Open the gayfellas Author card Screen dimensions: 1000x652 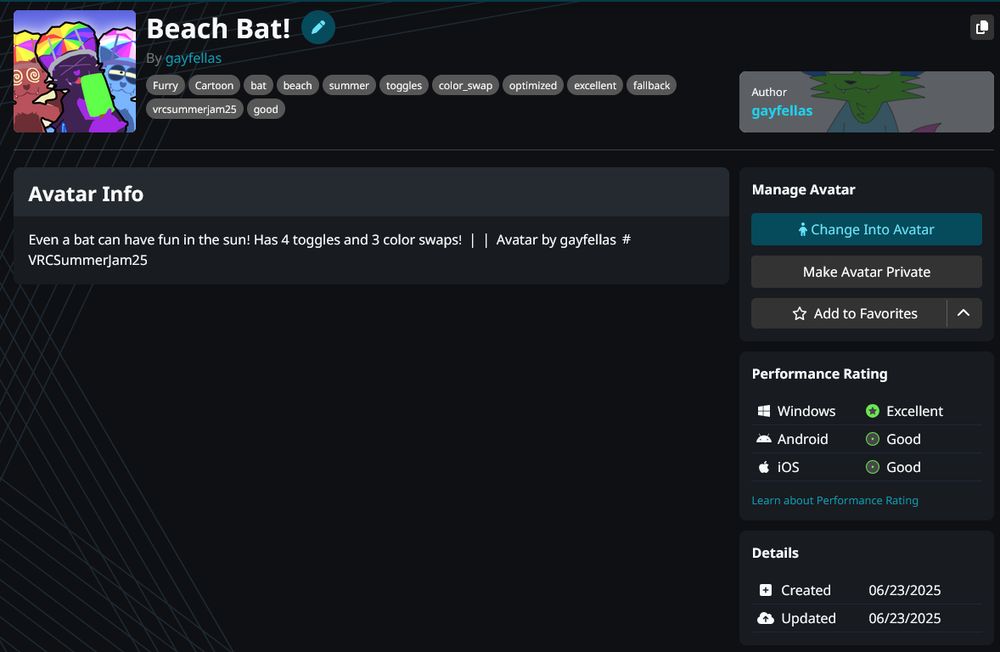click(x=866, y=102)
